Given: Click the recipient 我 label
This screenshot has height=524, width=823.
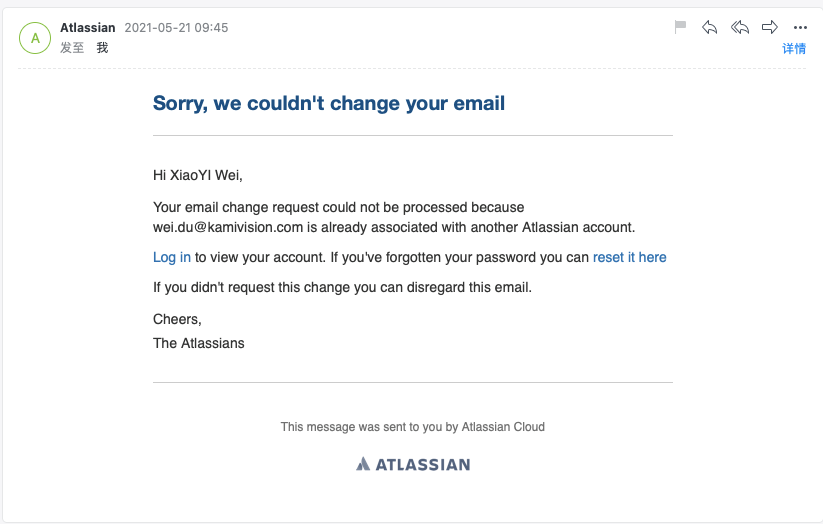Looking at the screenshot, I should 102,48.
